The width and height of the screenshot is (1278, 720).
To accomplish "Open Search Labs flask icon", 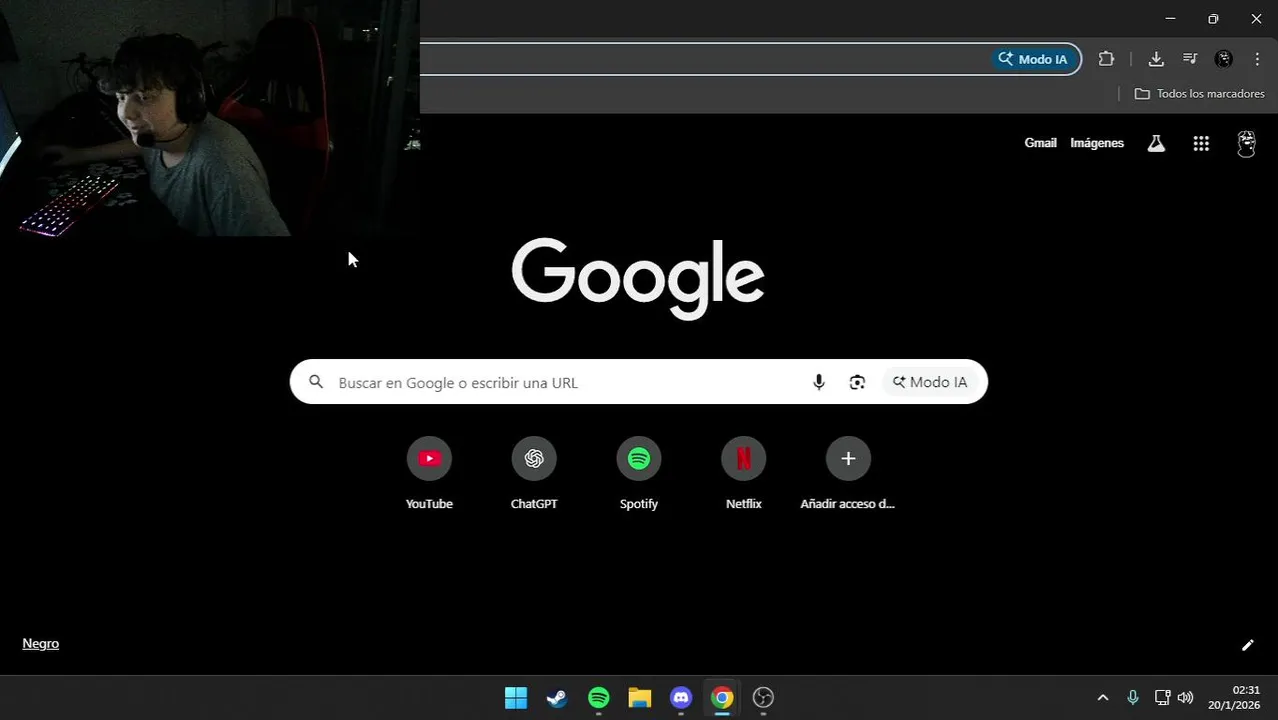I will click(x=1156, y=143).
